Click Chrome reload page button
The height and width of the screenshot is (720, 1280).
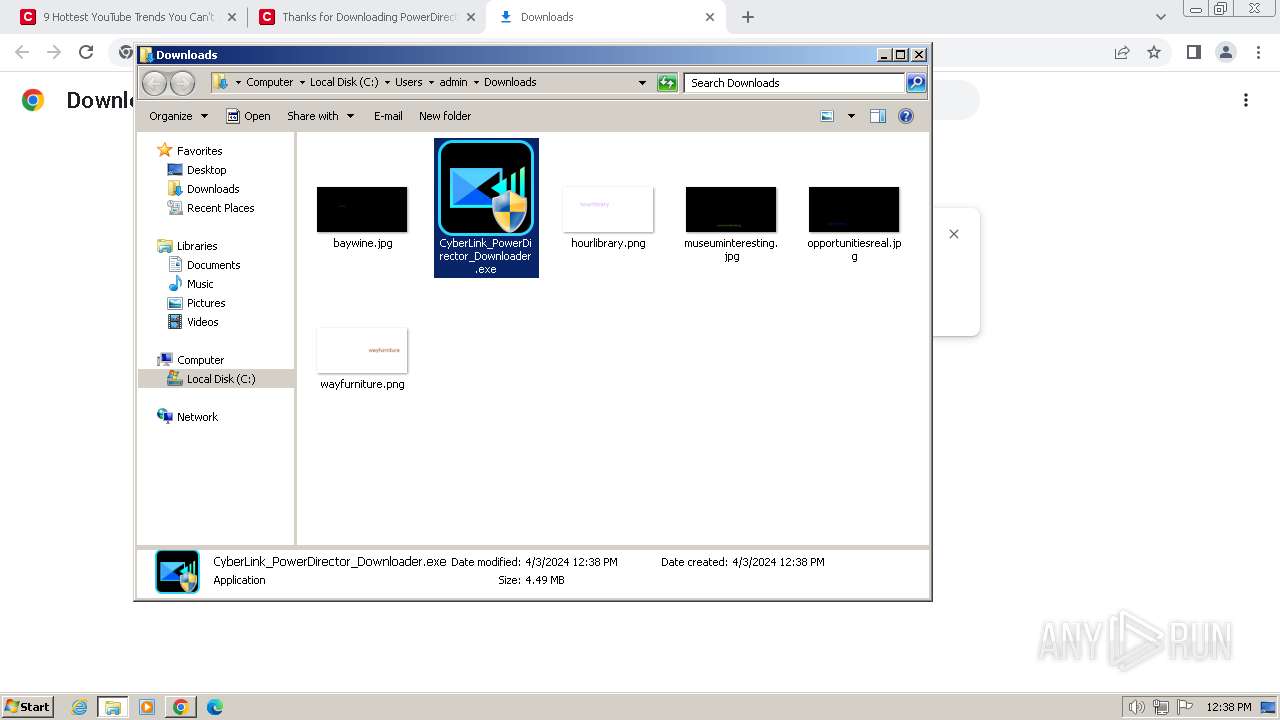[x=86, y=52]
